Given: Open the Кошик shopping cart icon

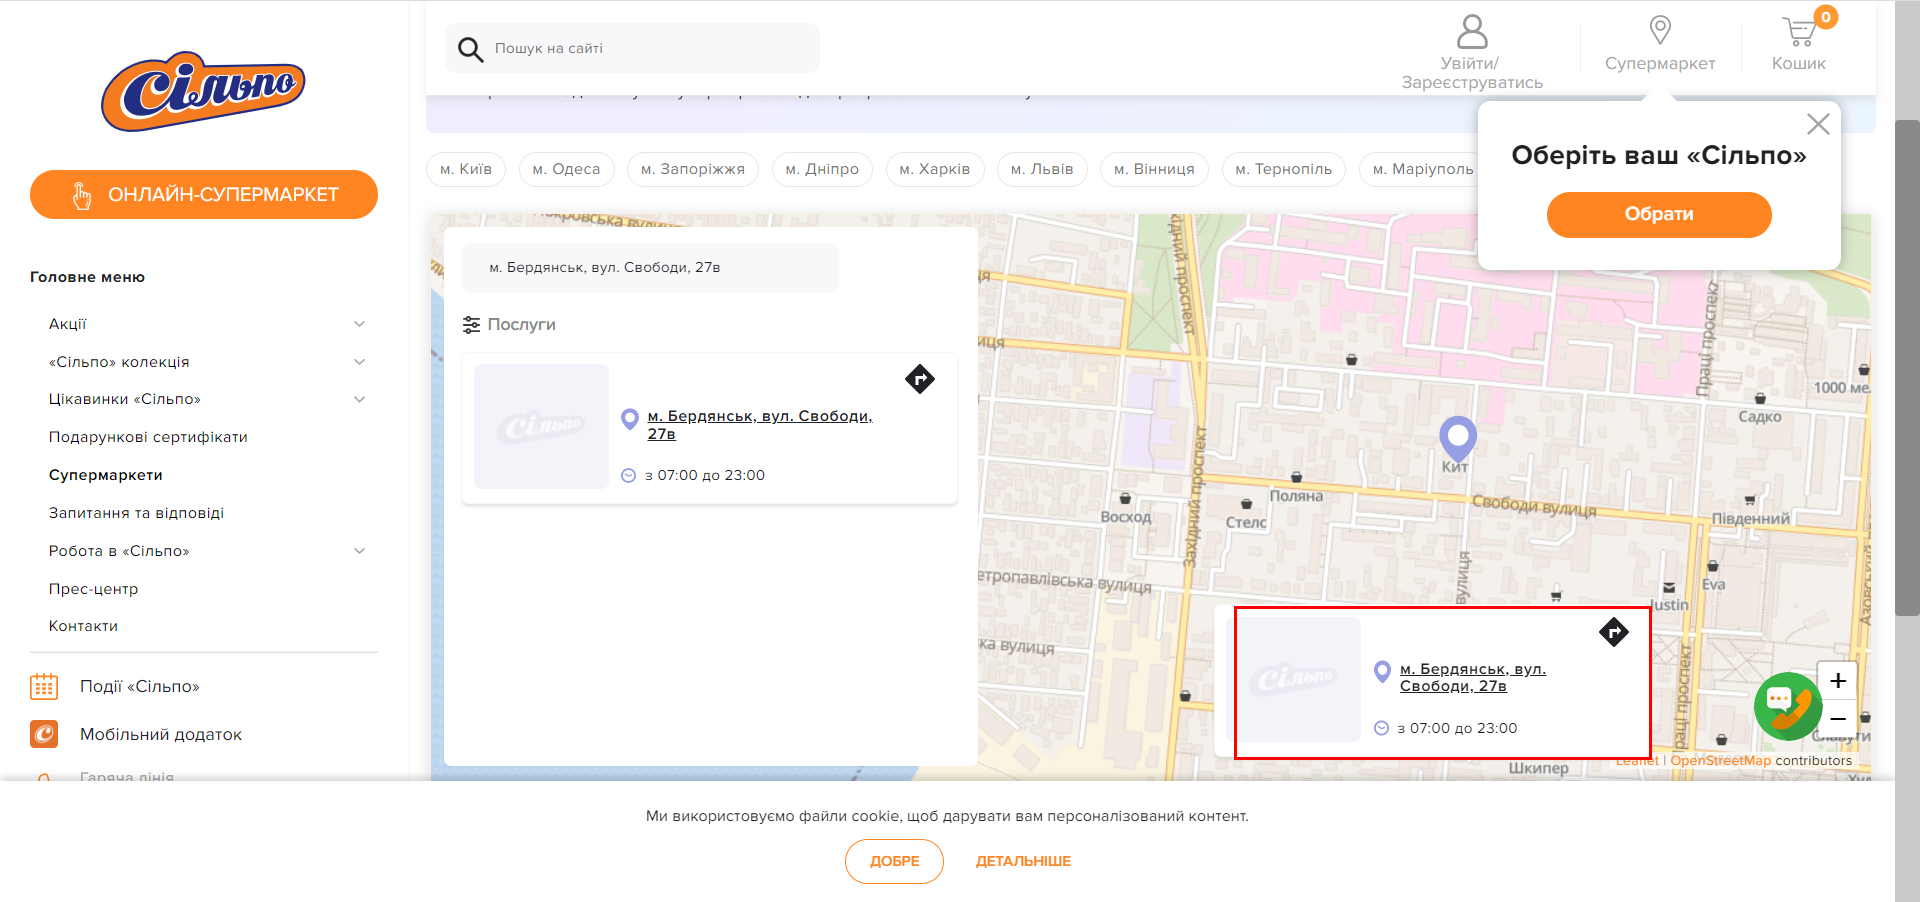Looking at the screenshot, I should (x=1799, y=31).
